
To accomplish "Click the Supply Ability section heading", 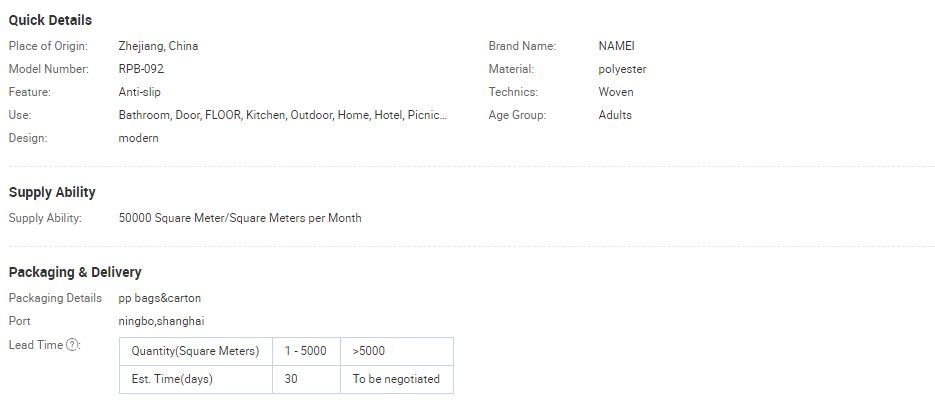I will pos(52,192).
